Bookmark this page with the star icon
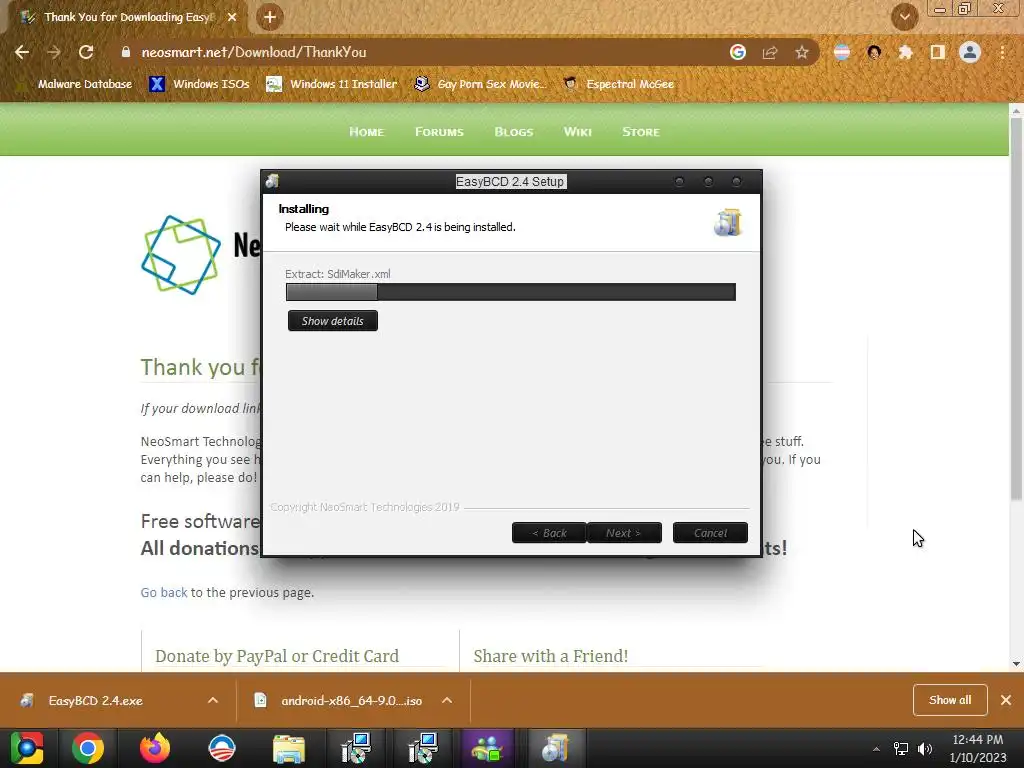The height and width of the screenshot is (768, 1024). click(802, 52)
